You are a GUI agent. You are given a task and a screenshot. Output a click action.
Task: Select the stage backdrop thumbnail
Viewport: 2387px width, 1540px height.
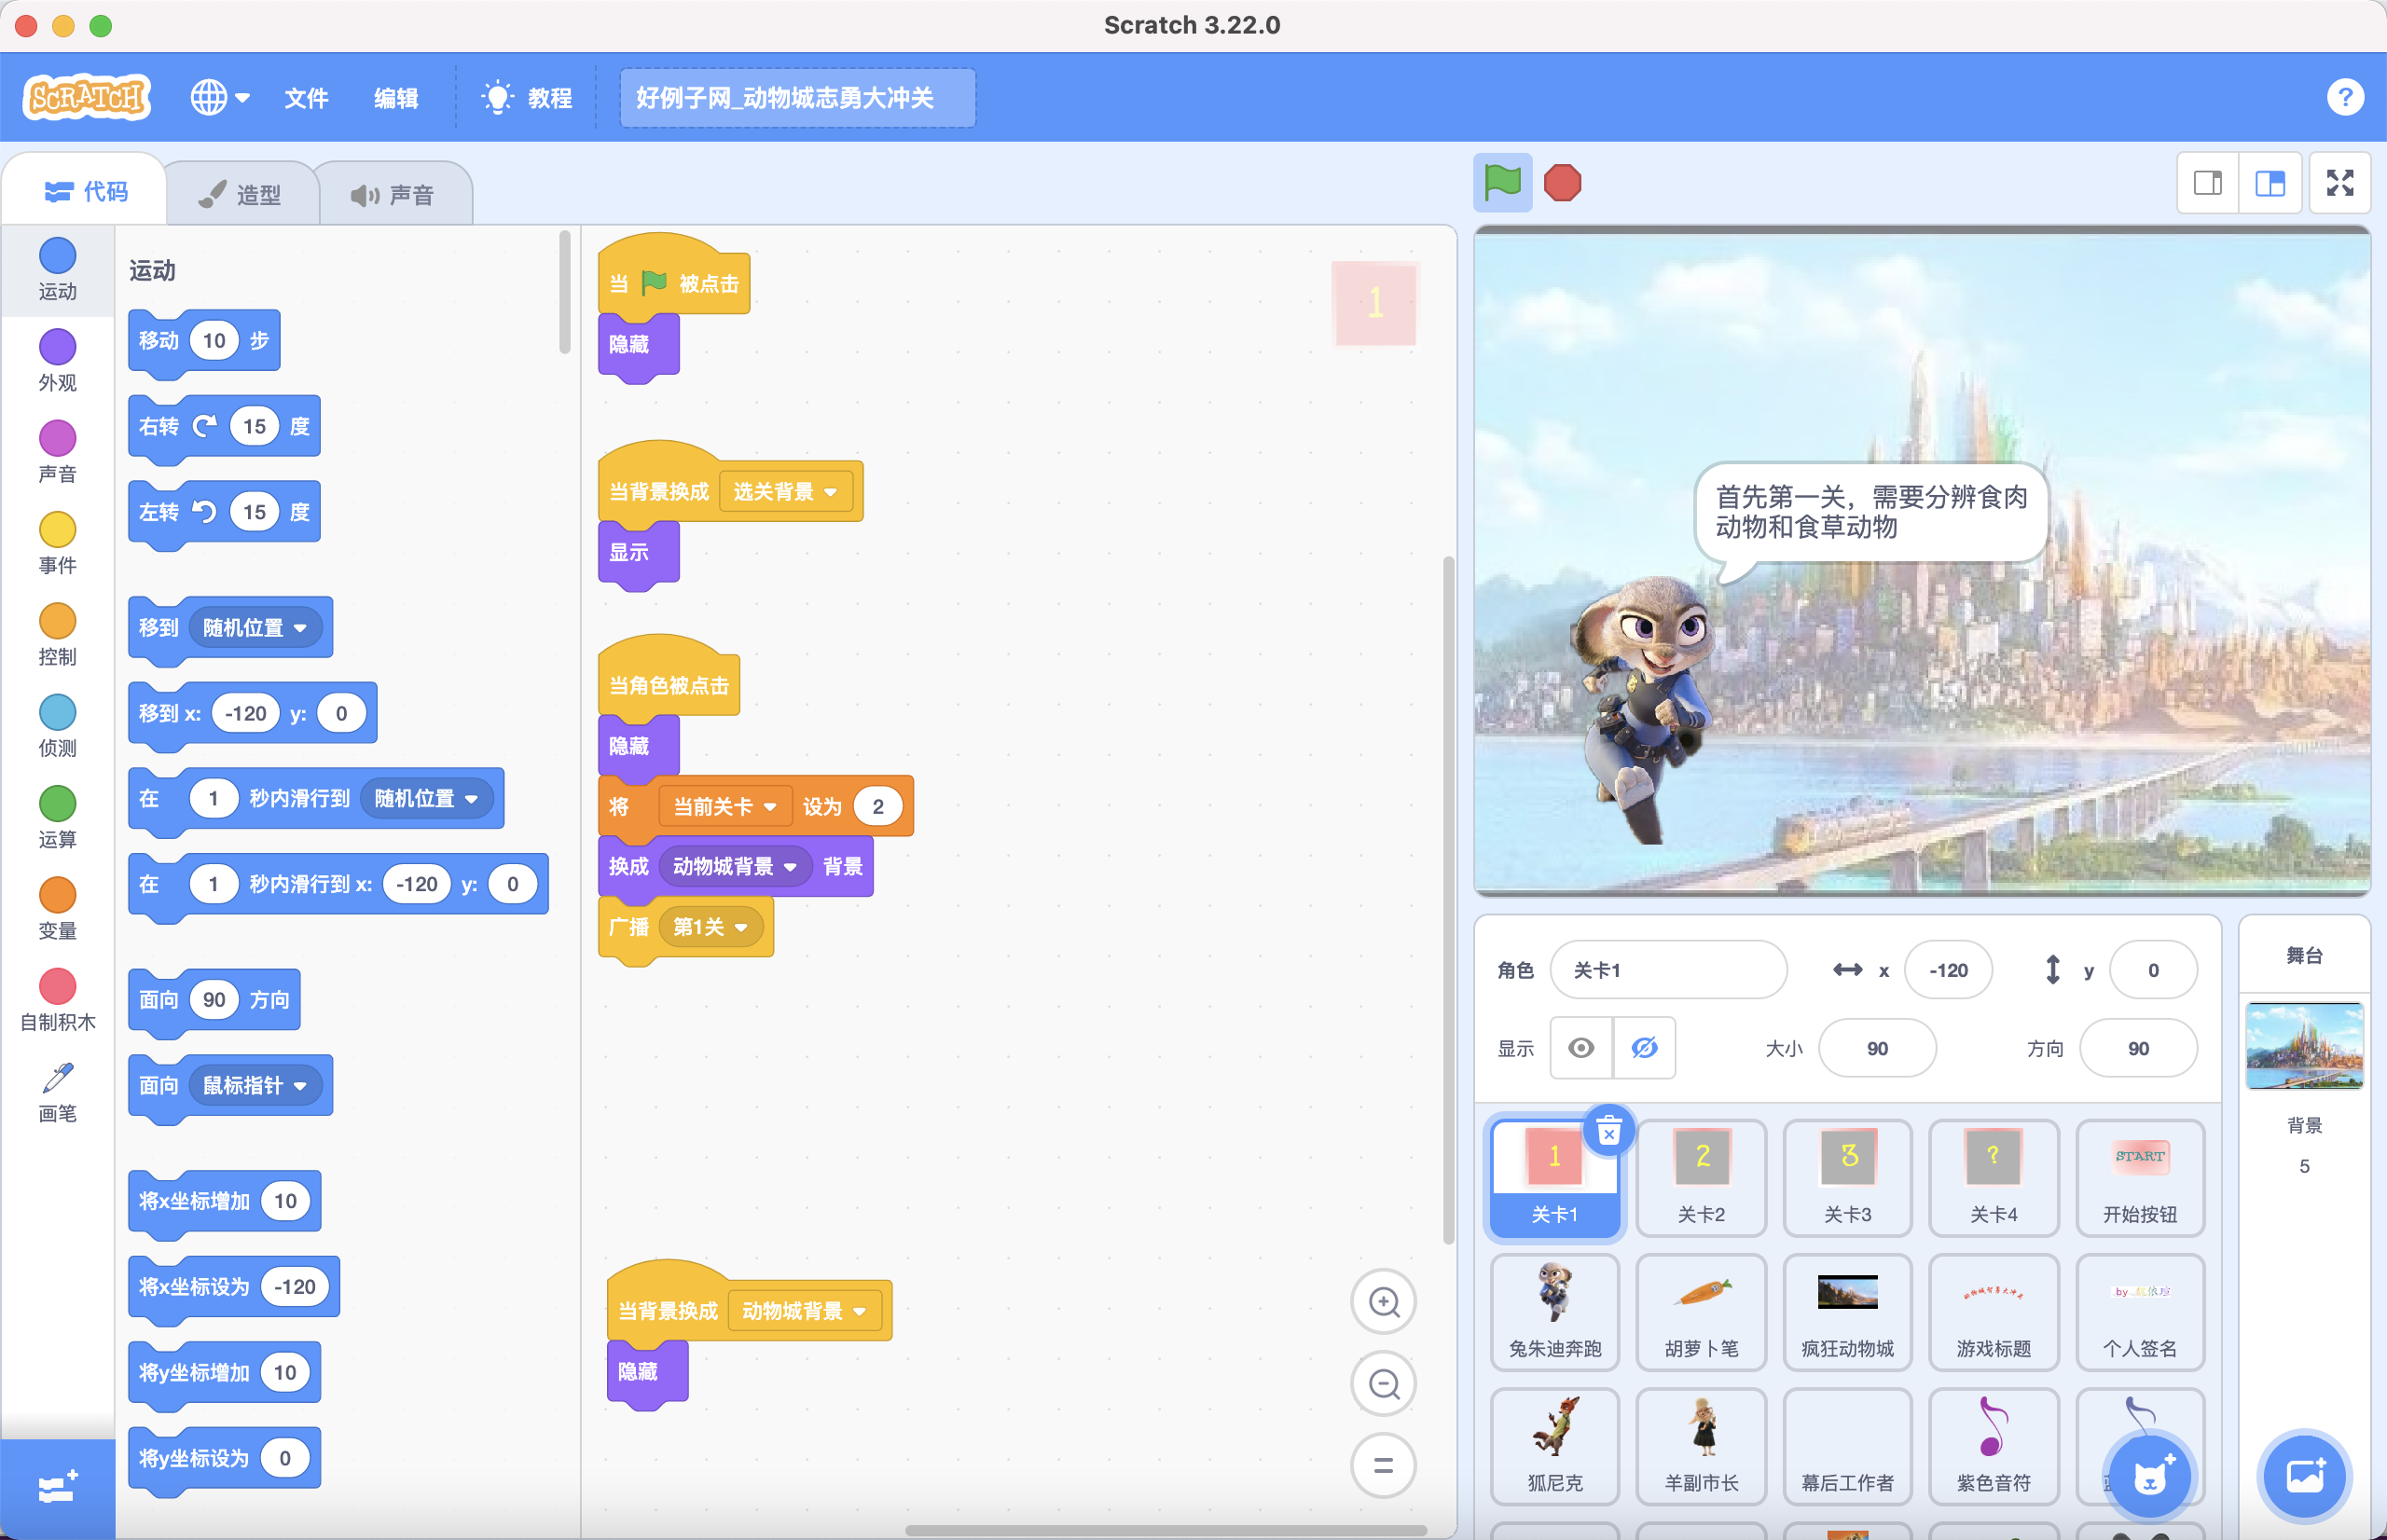[2304, 1045]
